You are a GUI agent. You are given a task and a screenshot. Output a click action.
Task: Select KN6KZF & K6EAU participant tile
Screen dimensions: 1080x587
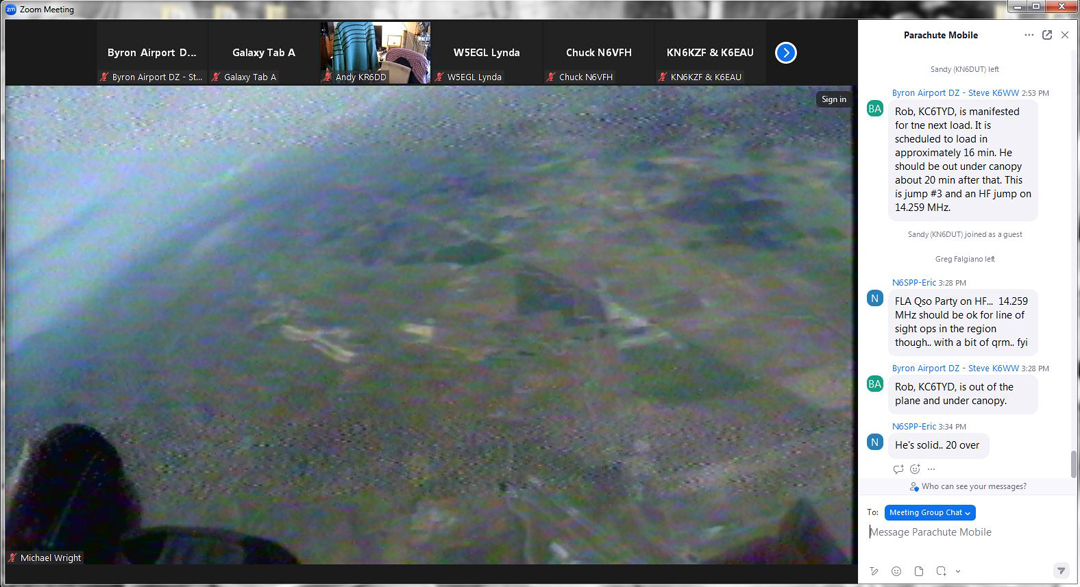tap(710, 53)
